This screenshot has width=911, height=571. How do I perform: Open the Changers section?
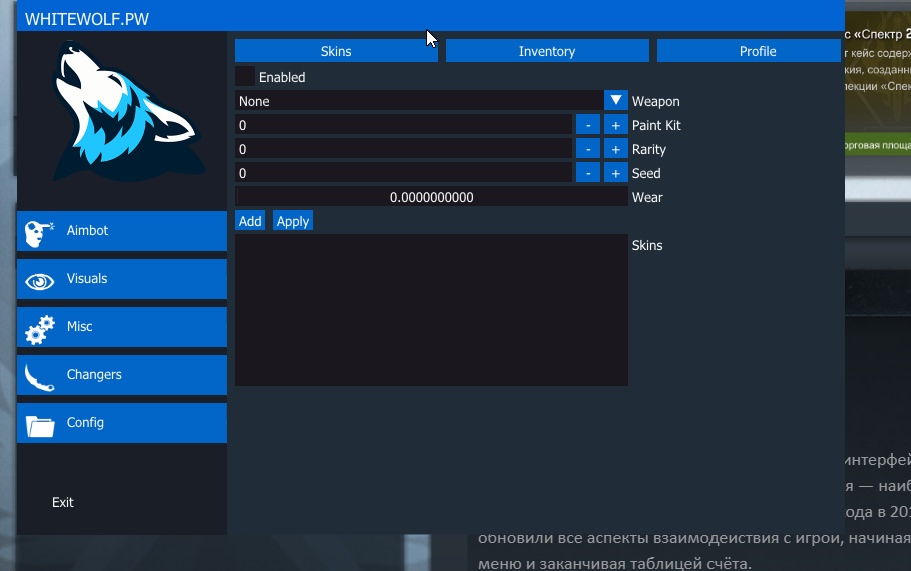point(121,375)
